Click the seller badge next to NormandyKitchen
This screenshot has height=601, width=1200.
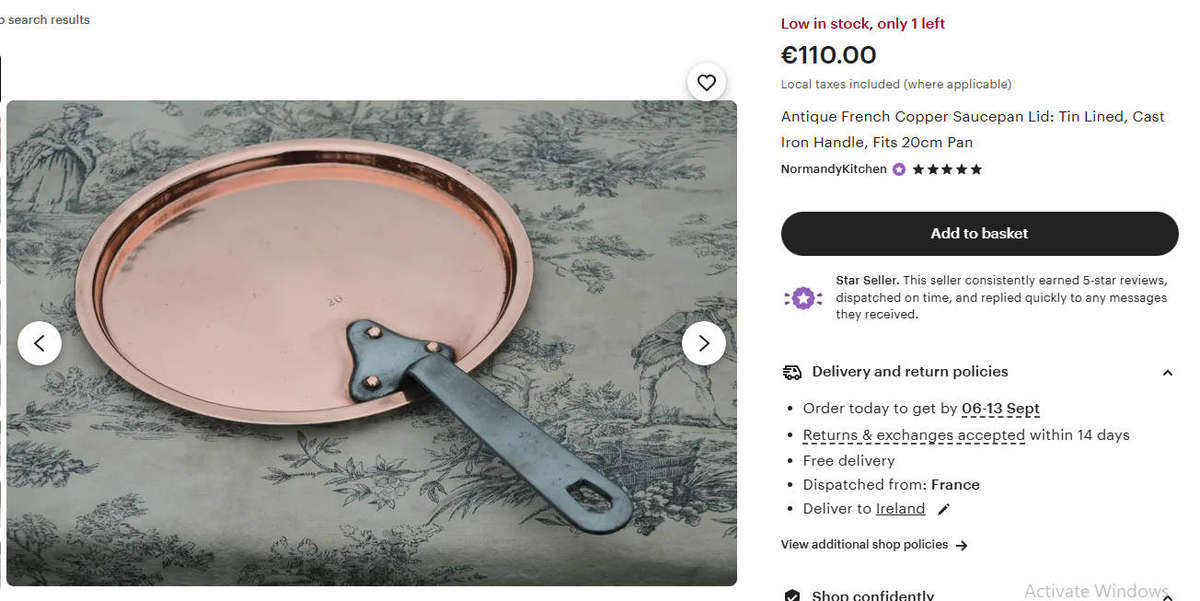pos(898,169)
